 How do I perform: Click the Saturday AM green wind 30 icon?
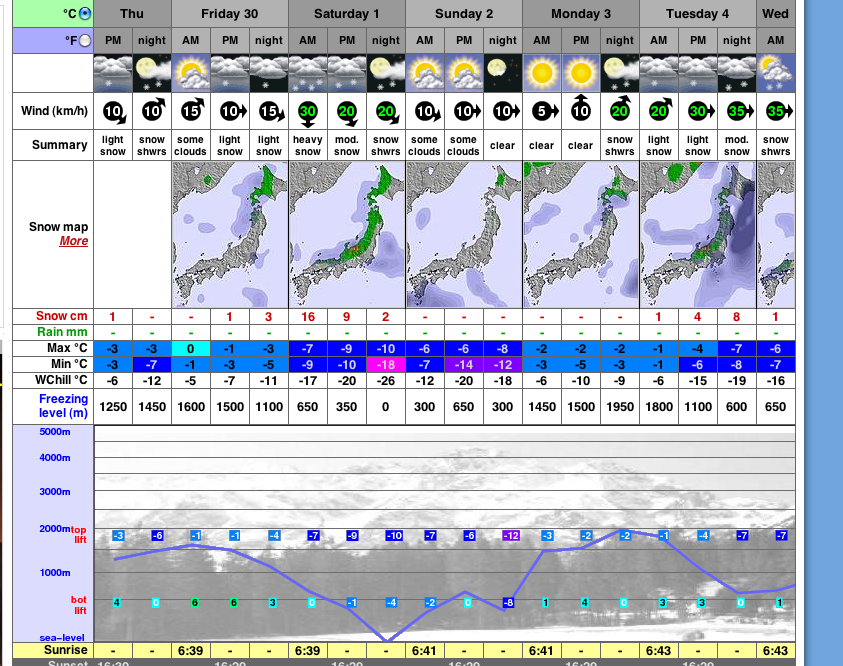(308, 113)
